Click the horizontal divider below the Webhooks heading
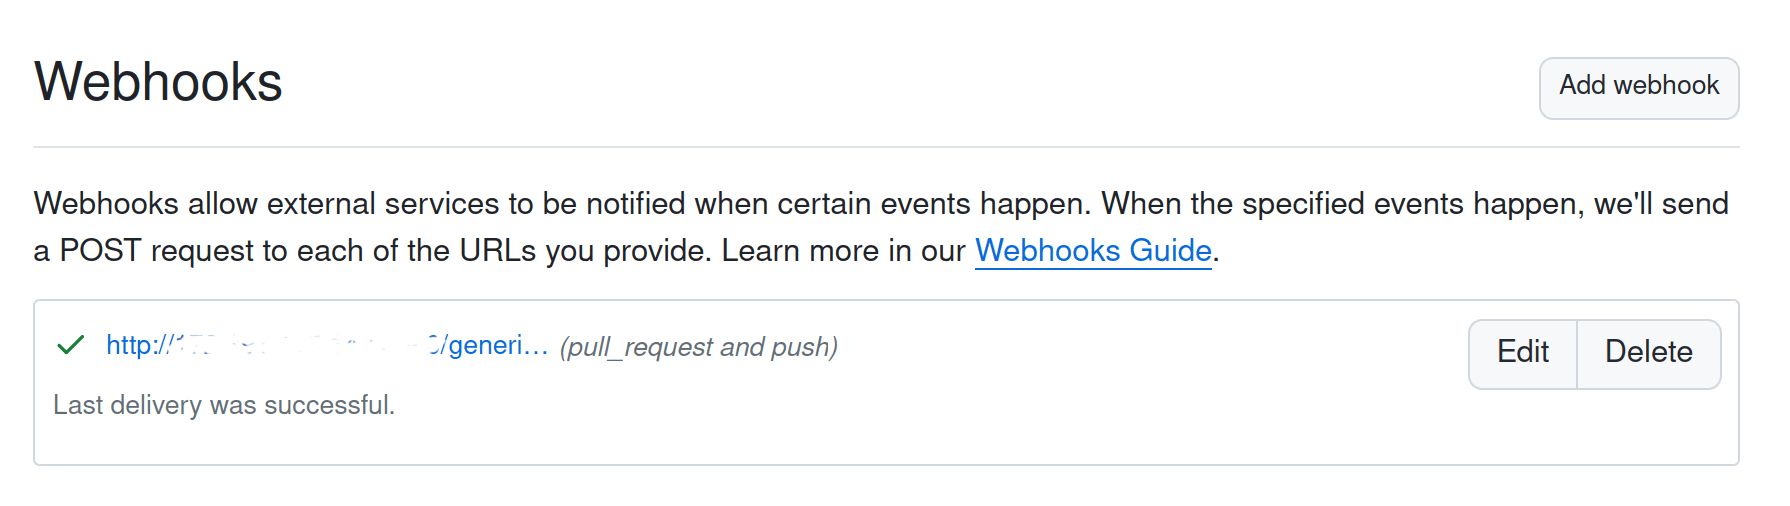 (x=886, y=147)
